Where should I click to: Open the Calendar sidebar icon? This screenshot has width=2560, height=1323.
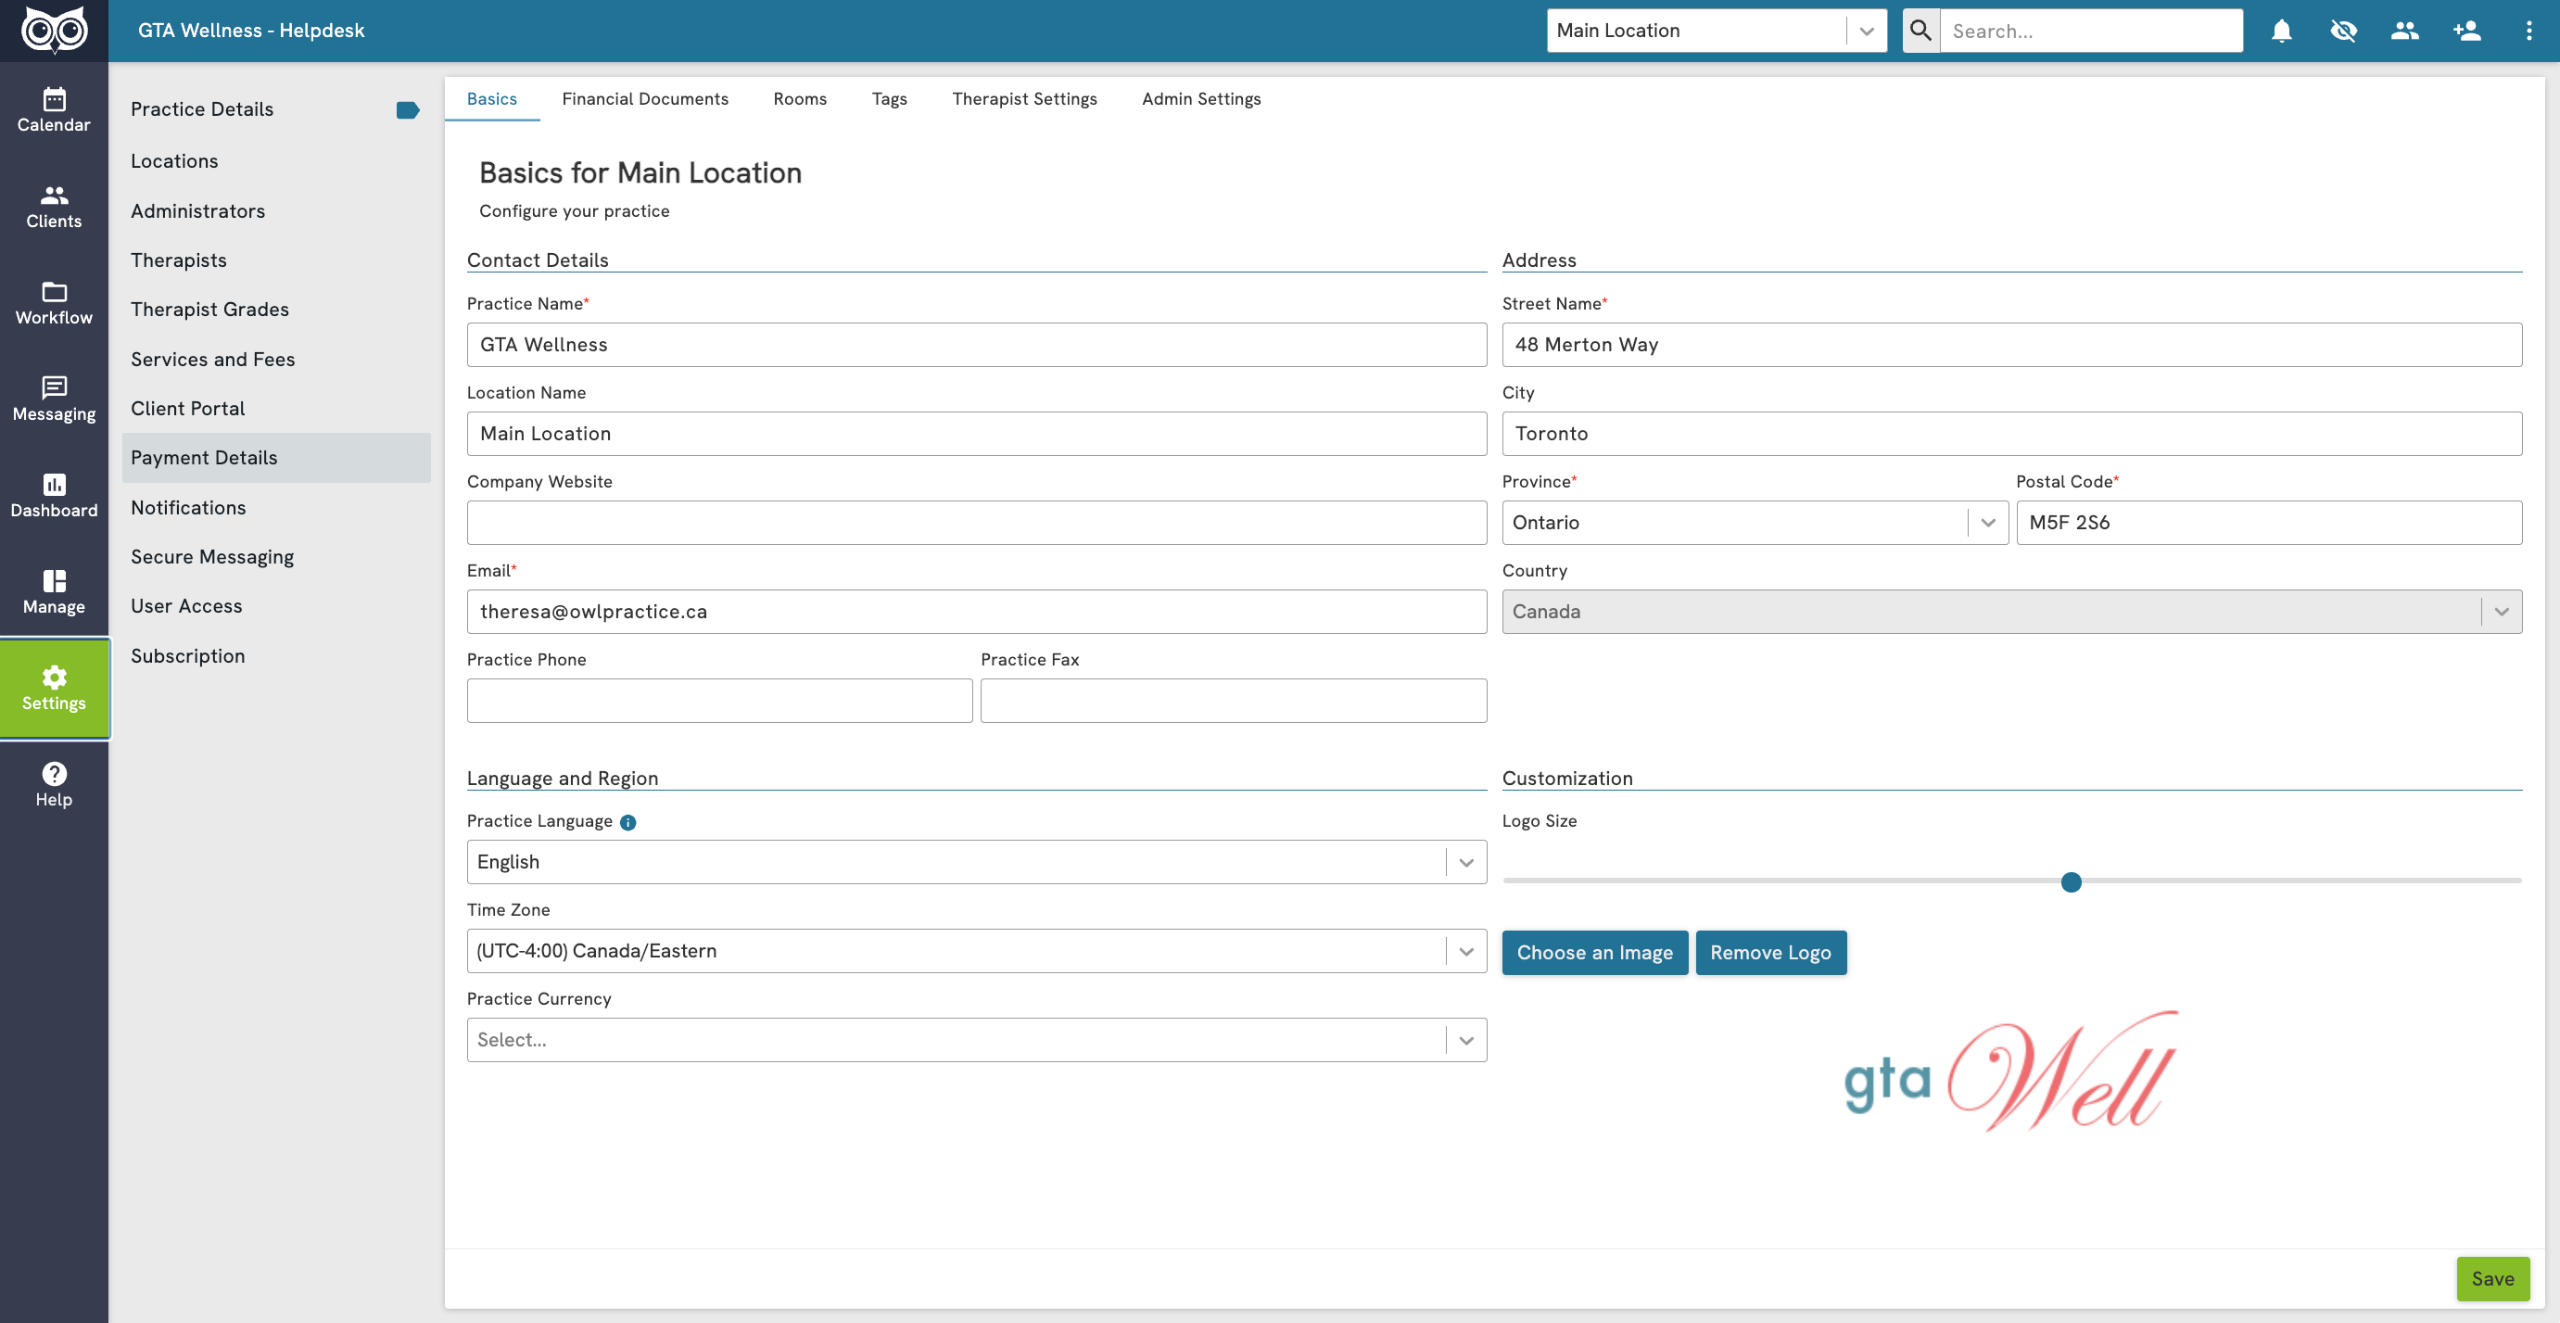click(x=54, y=109)
